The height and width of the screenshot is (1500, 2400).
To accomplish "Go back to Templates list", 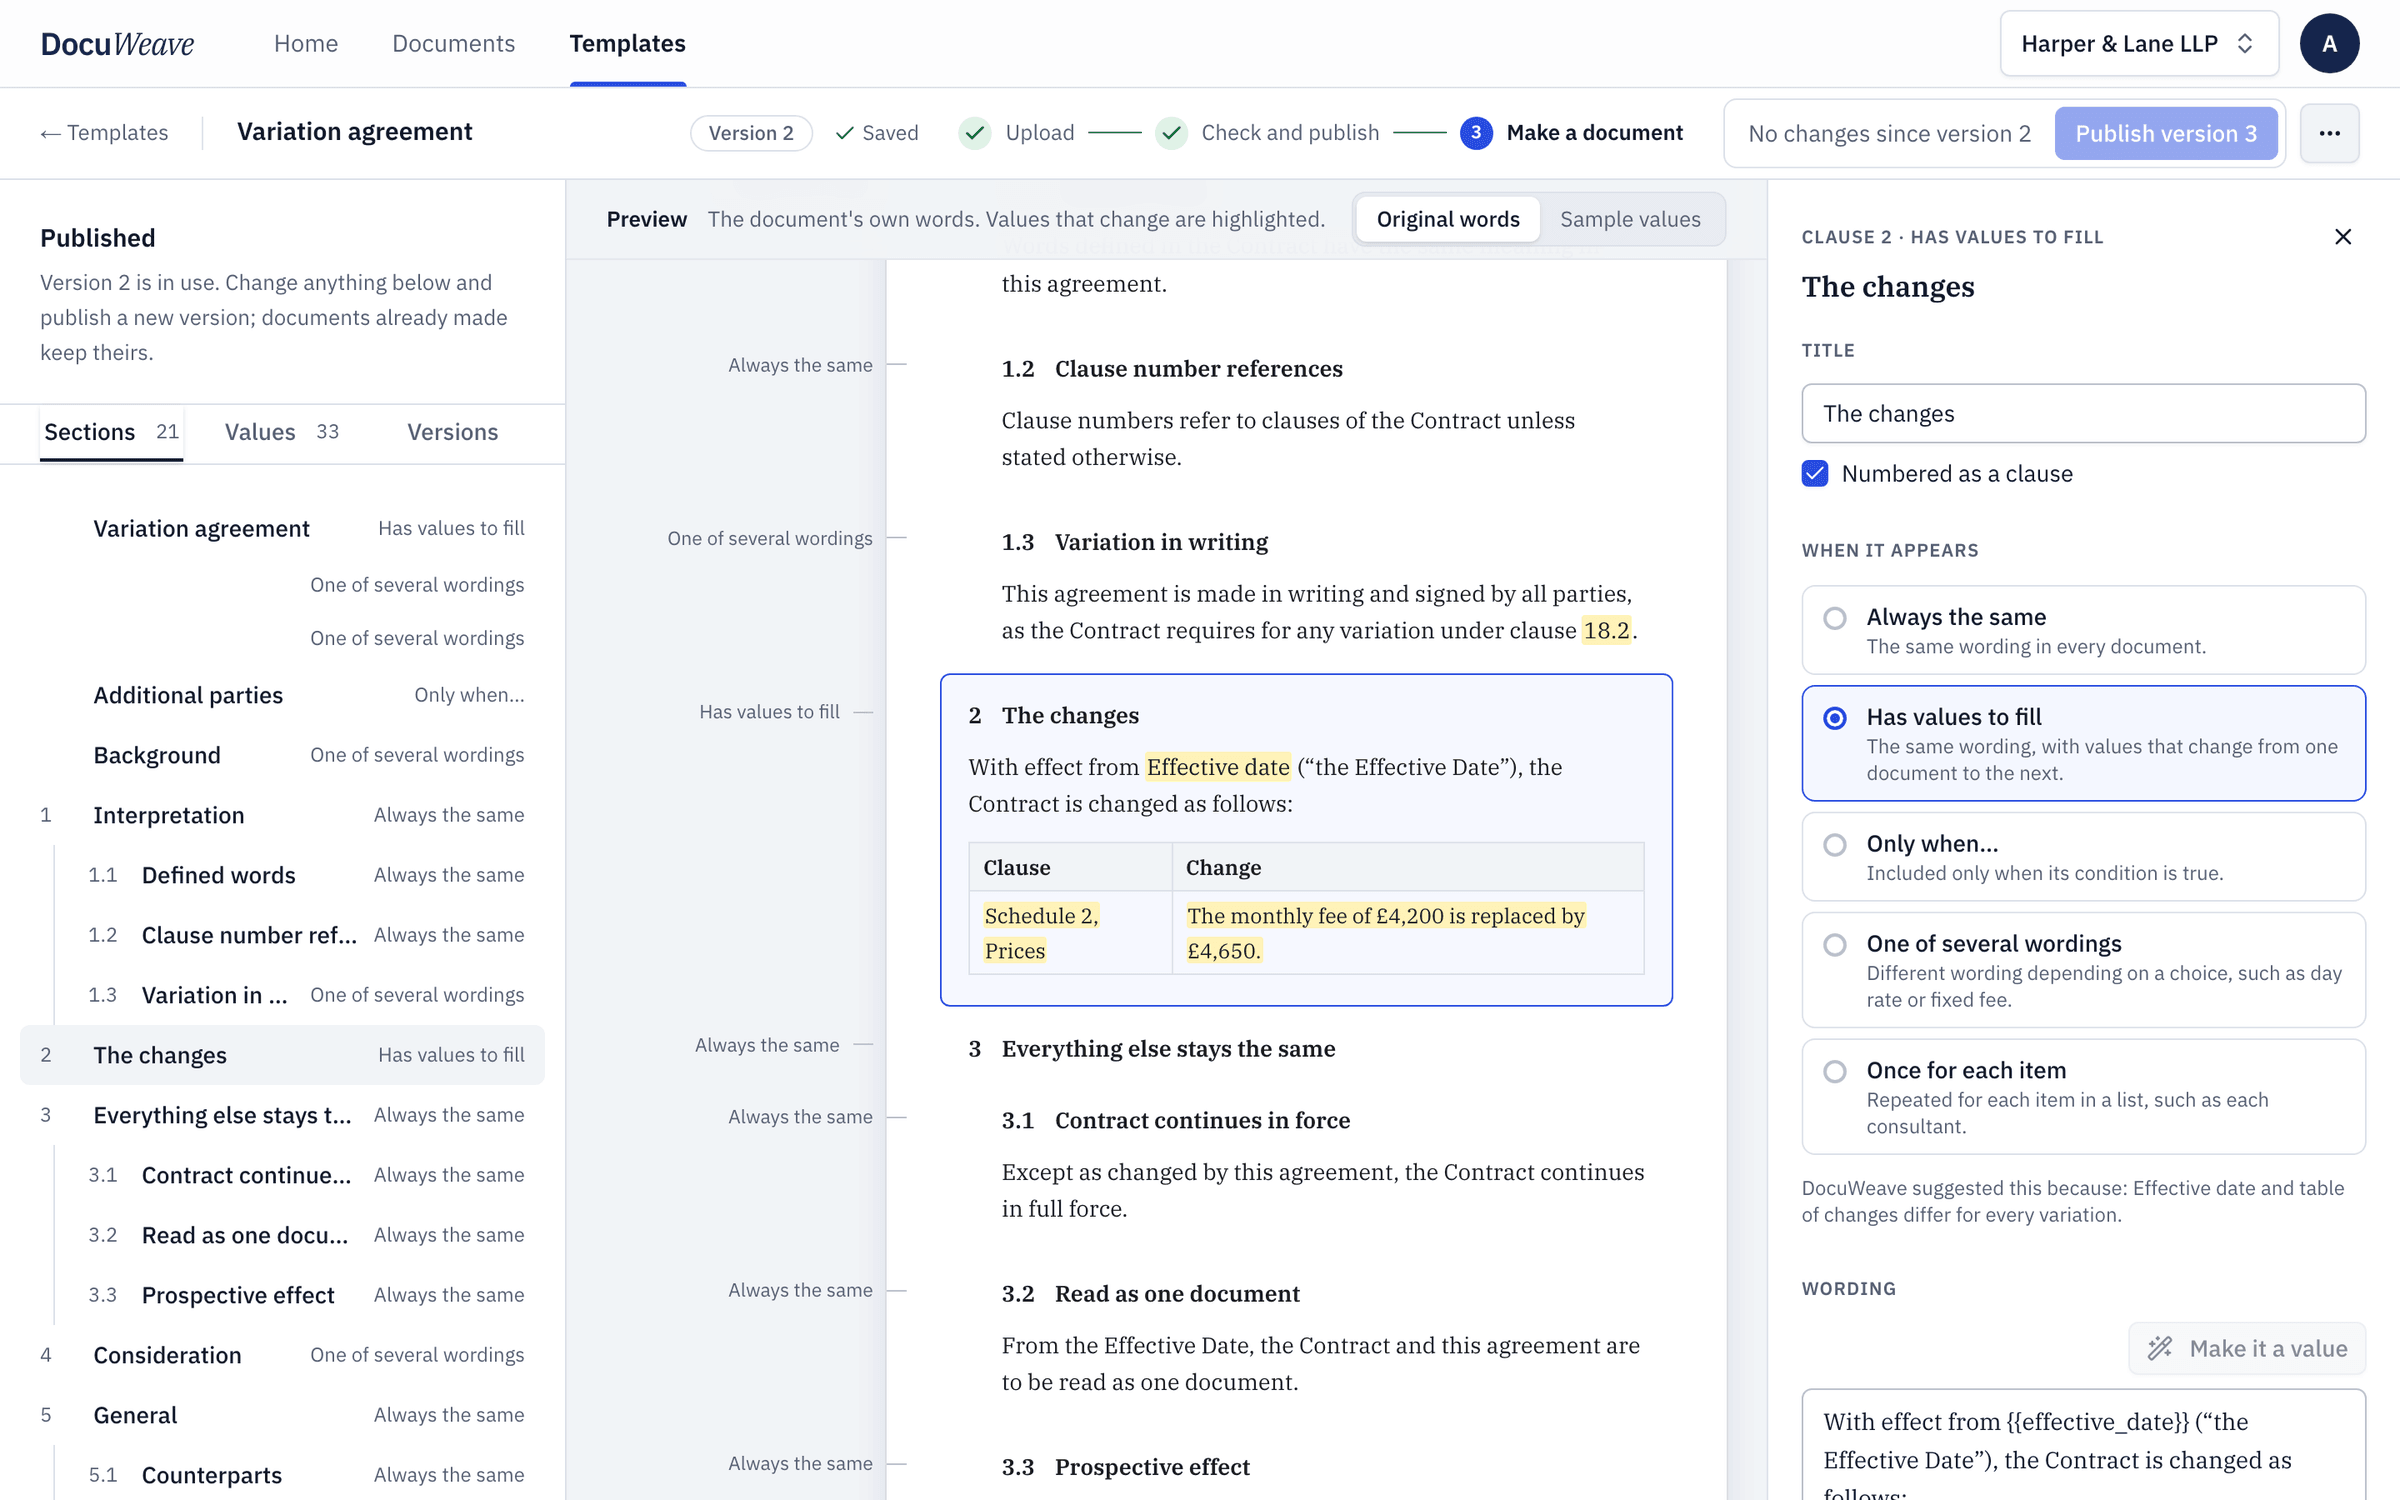I will coord(104,133).
